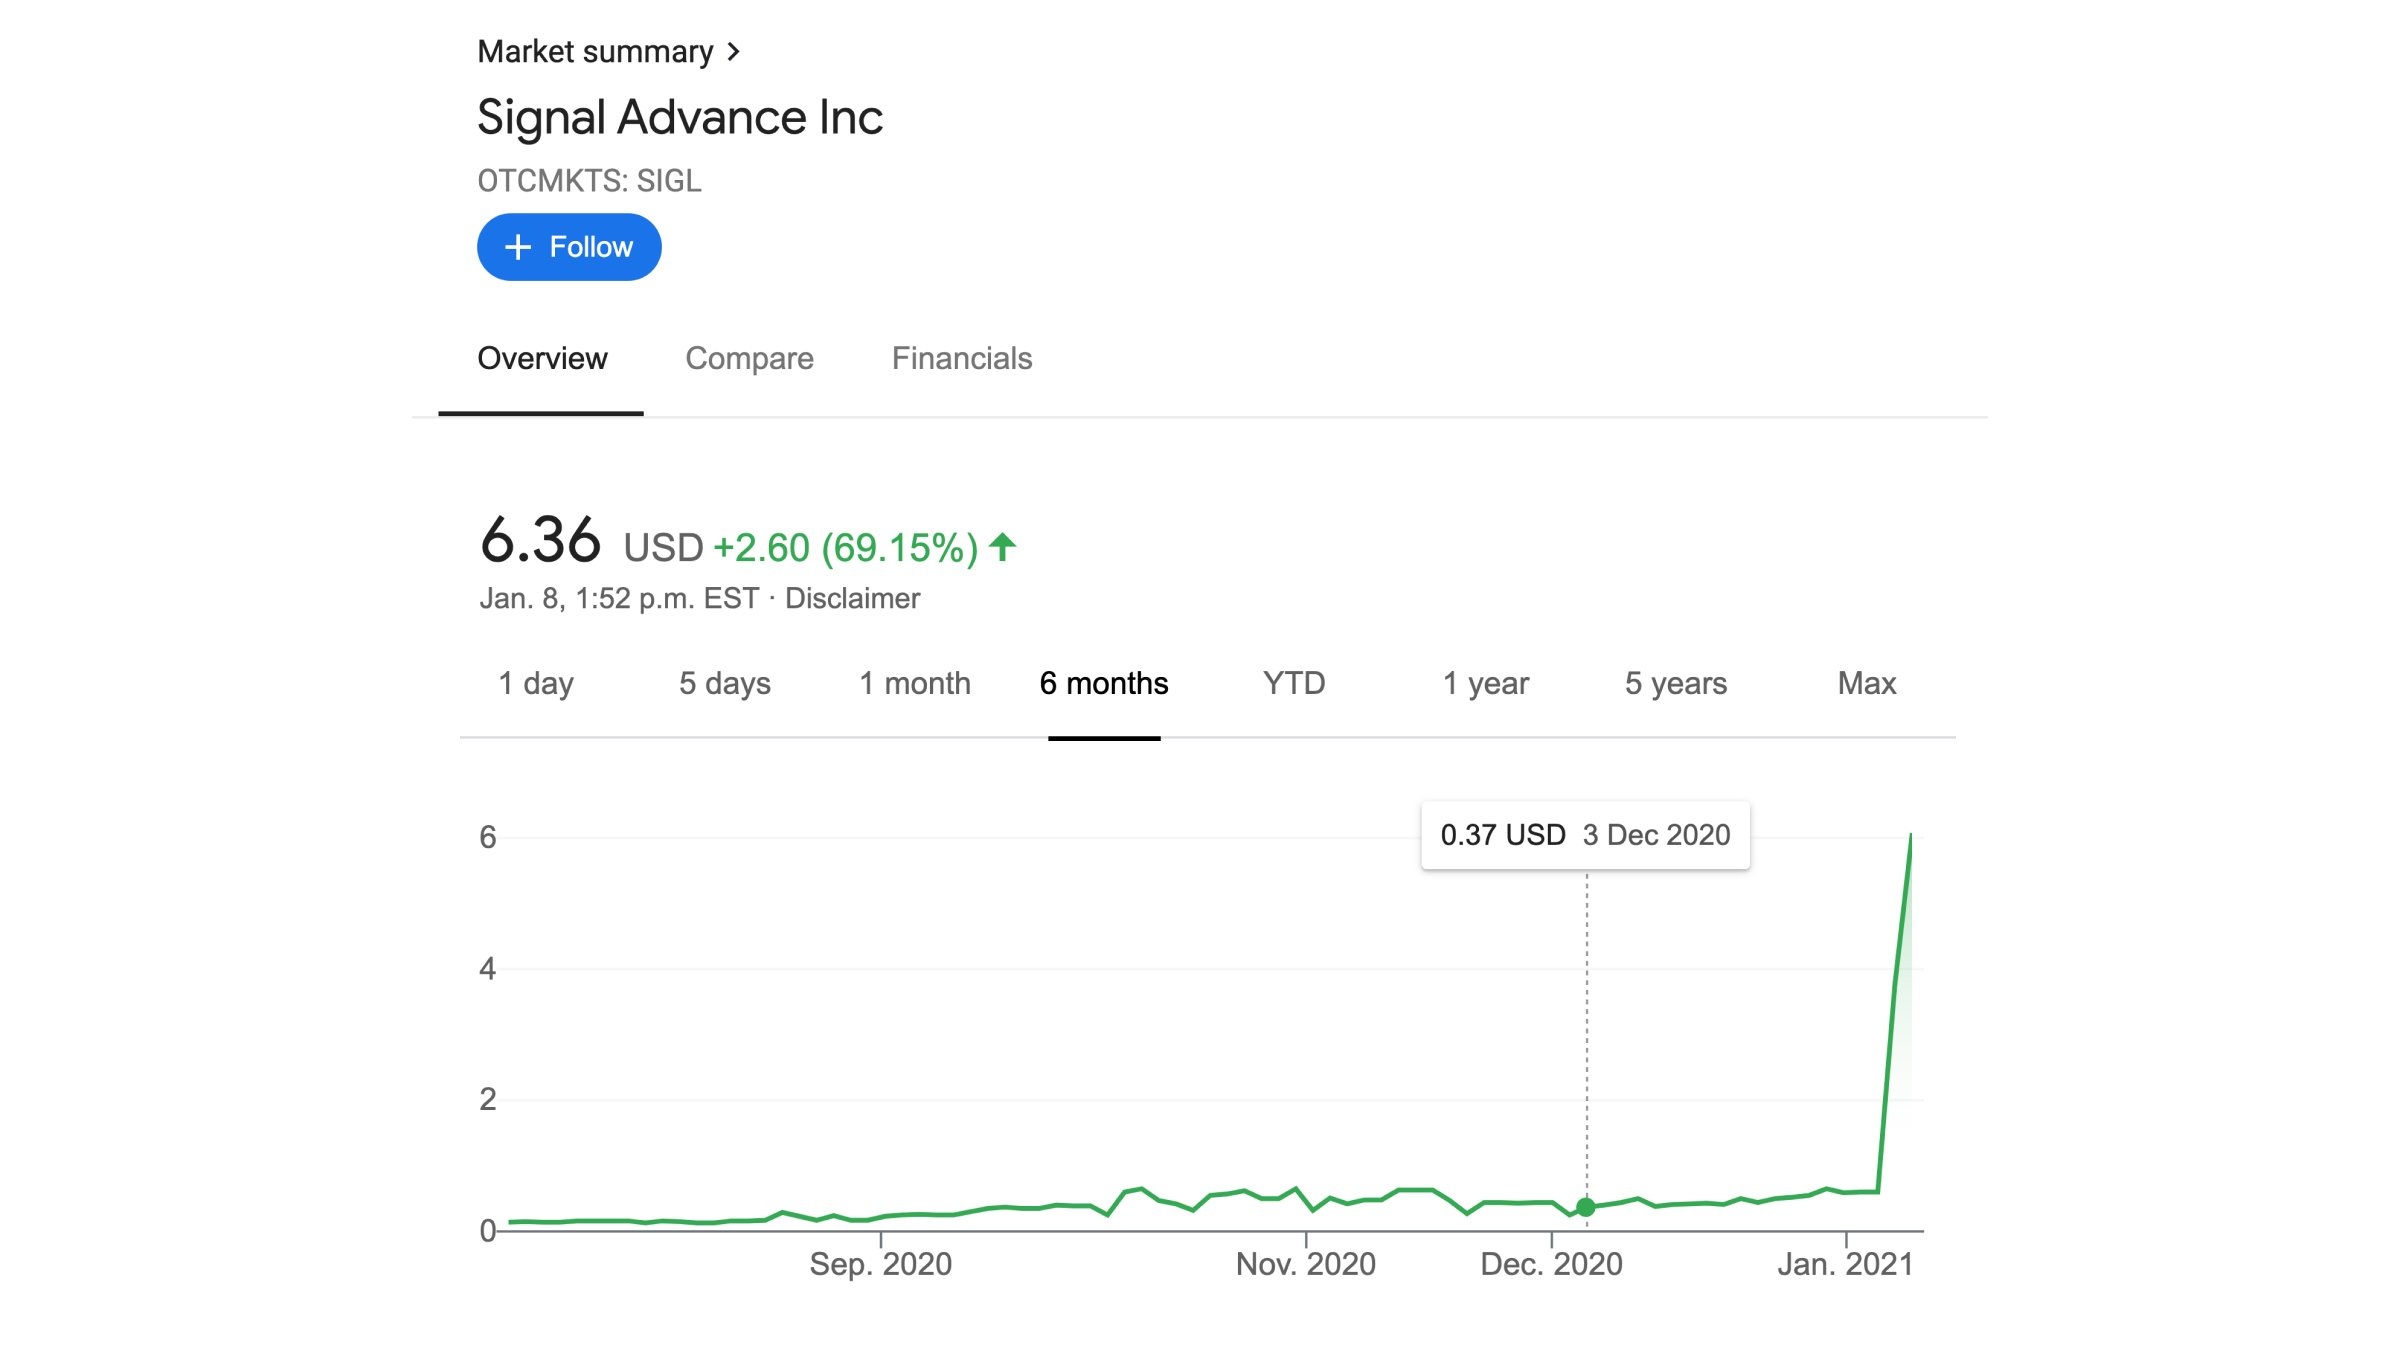Select the 1 month price range
The width and height of the screenshot is (2400, 1350).
915,683
